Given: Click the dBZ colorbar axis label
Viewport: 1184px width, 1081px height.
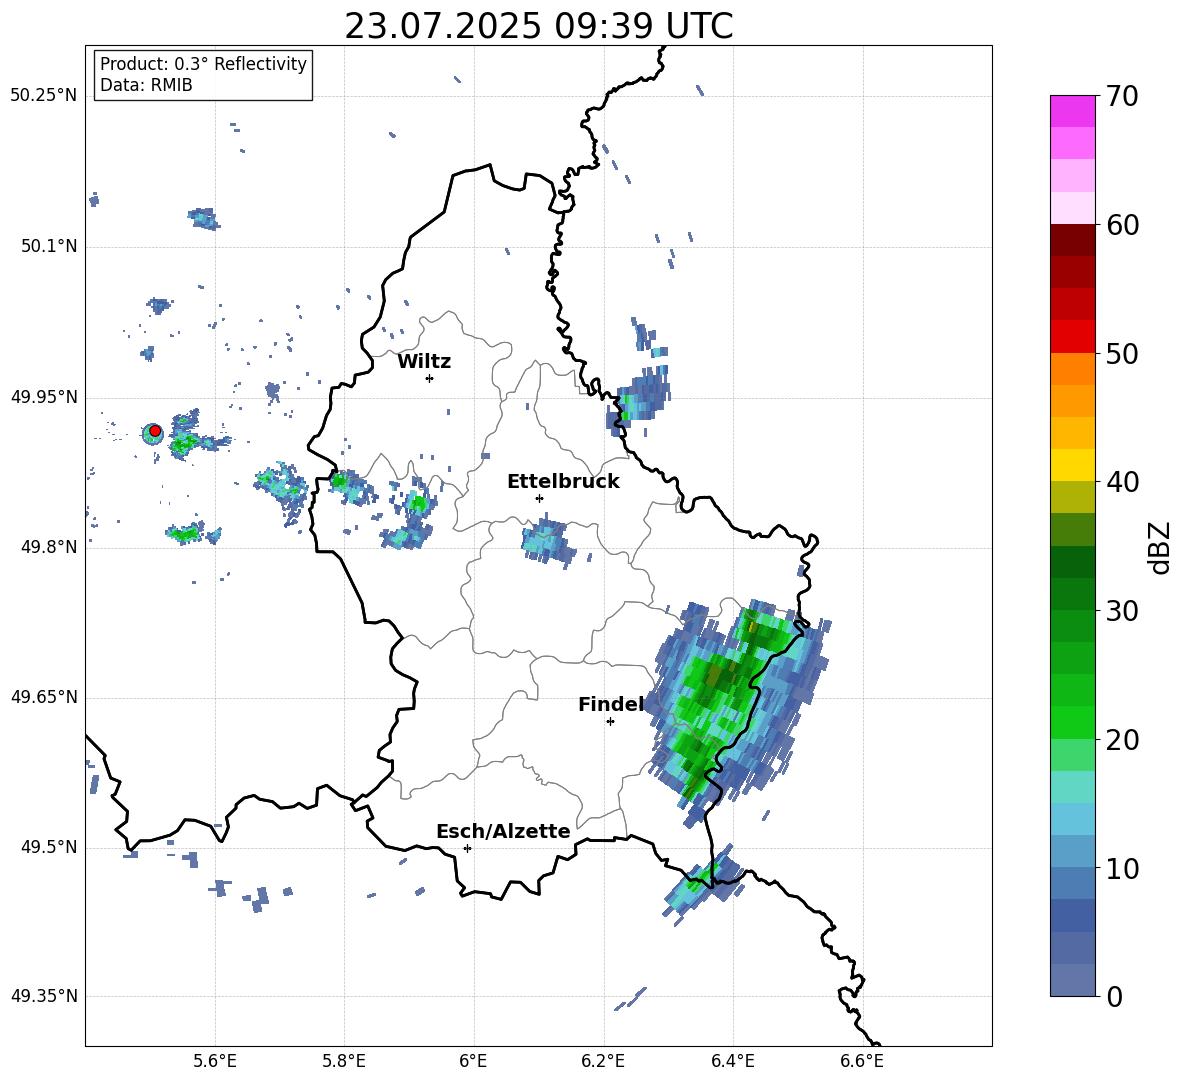Looking at the screenshot, I should point(1160,547).
